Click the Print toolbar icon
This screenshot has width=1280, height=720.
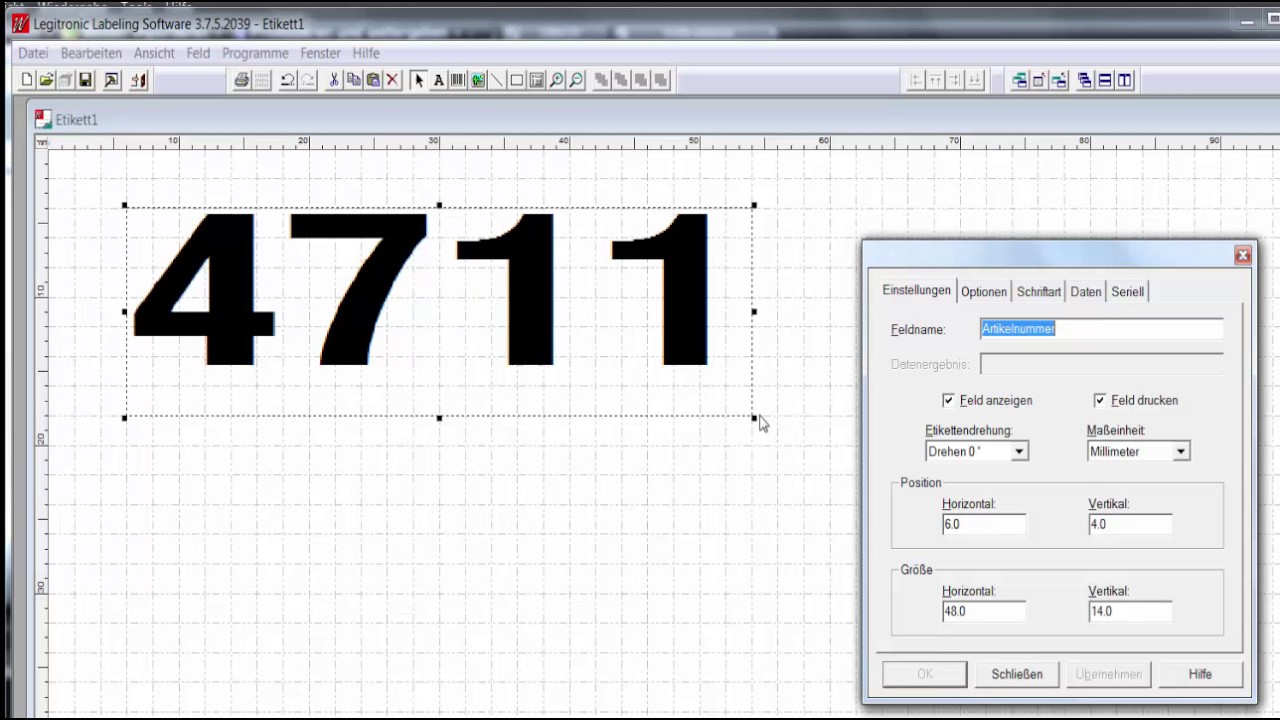coord(241,80)
